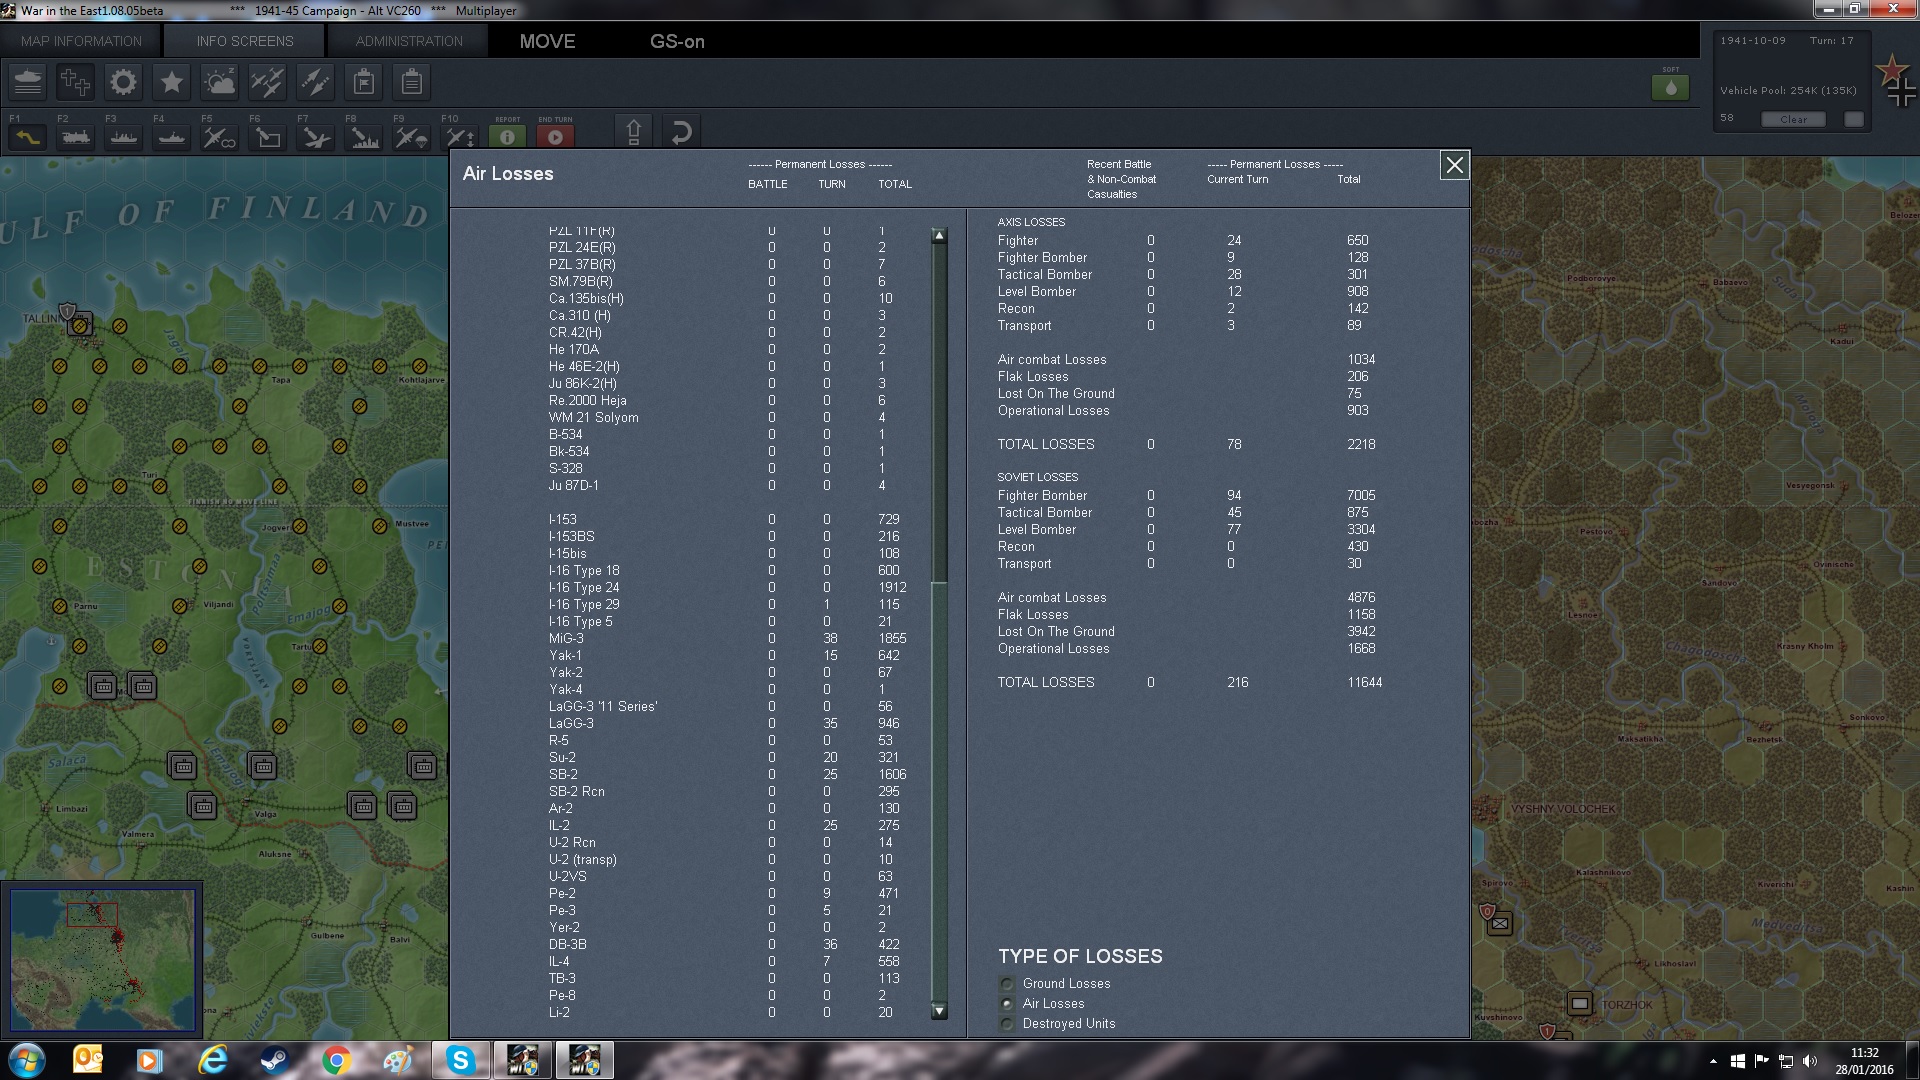This screenshot has height=1080, width=1920.
Task: Click the three-aircraft air doctrine icon
Action: pyautogui.click(x=268, y=82)
